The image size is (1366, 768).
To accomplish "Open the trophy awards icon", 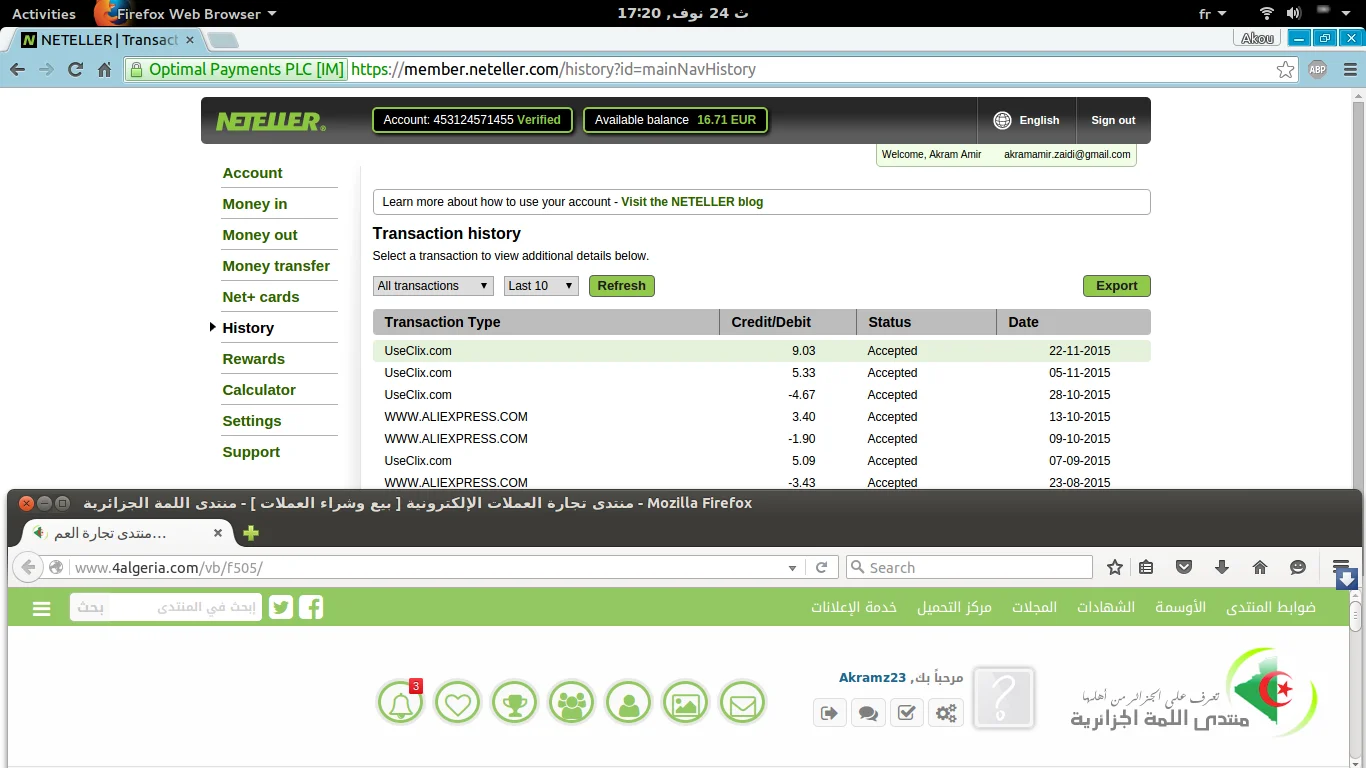I will [515, 703].
